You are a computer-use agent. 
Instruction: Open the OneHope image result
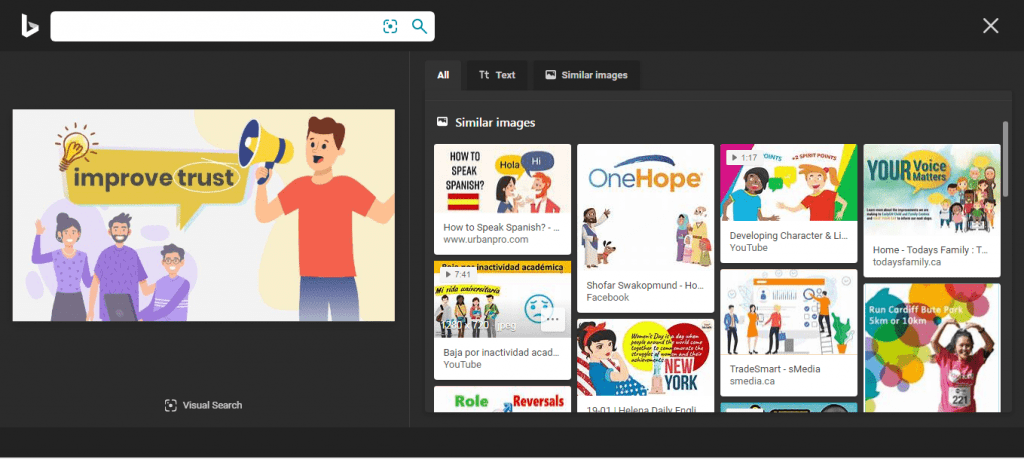pos(645,208)
